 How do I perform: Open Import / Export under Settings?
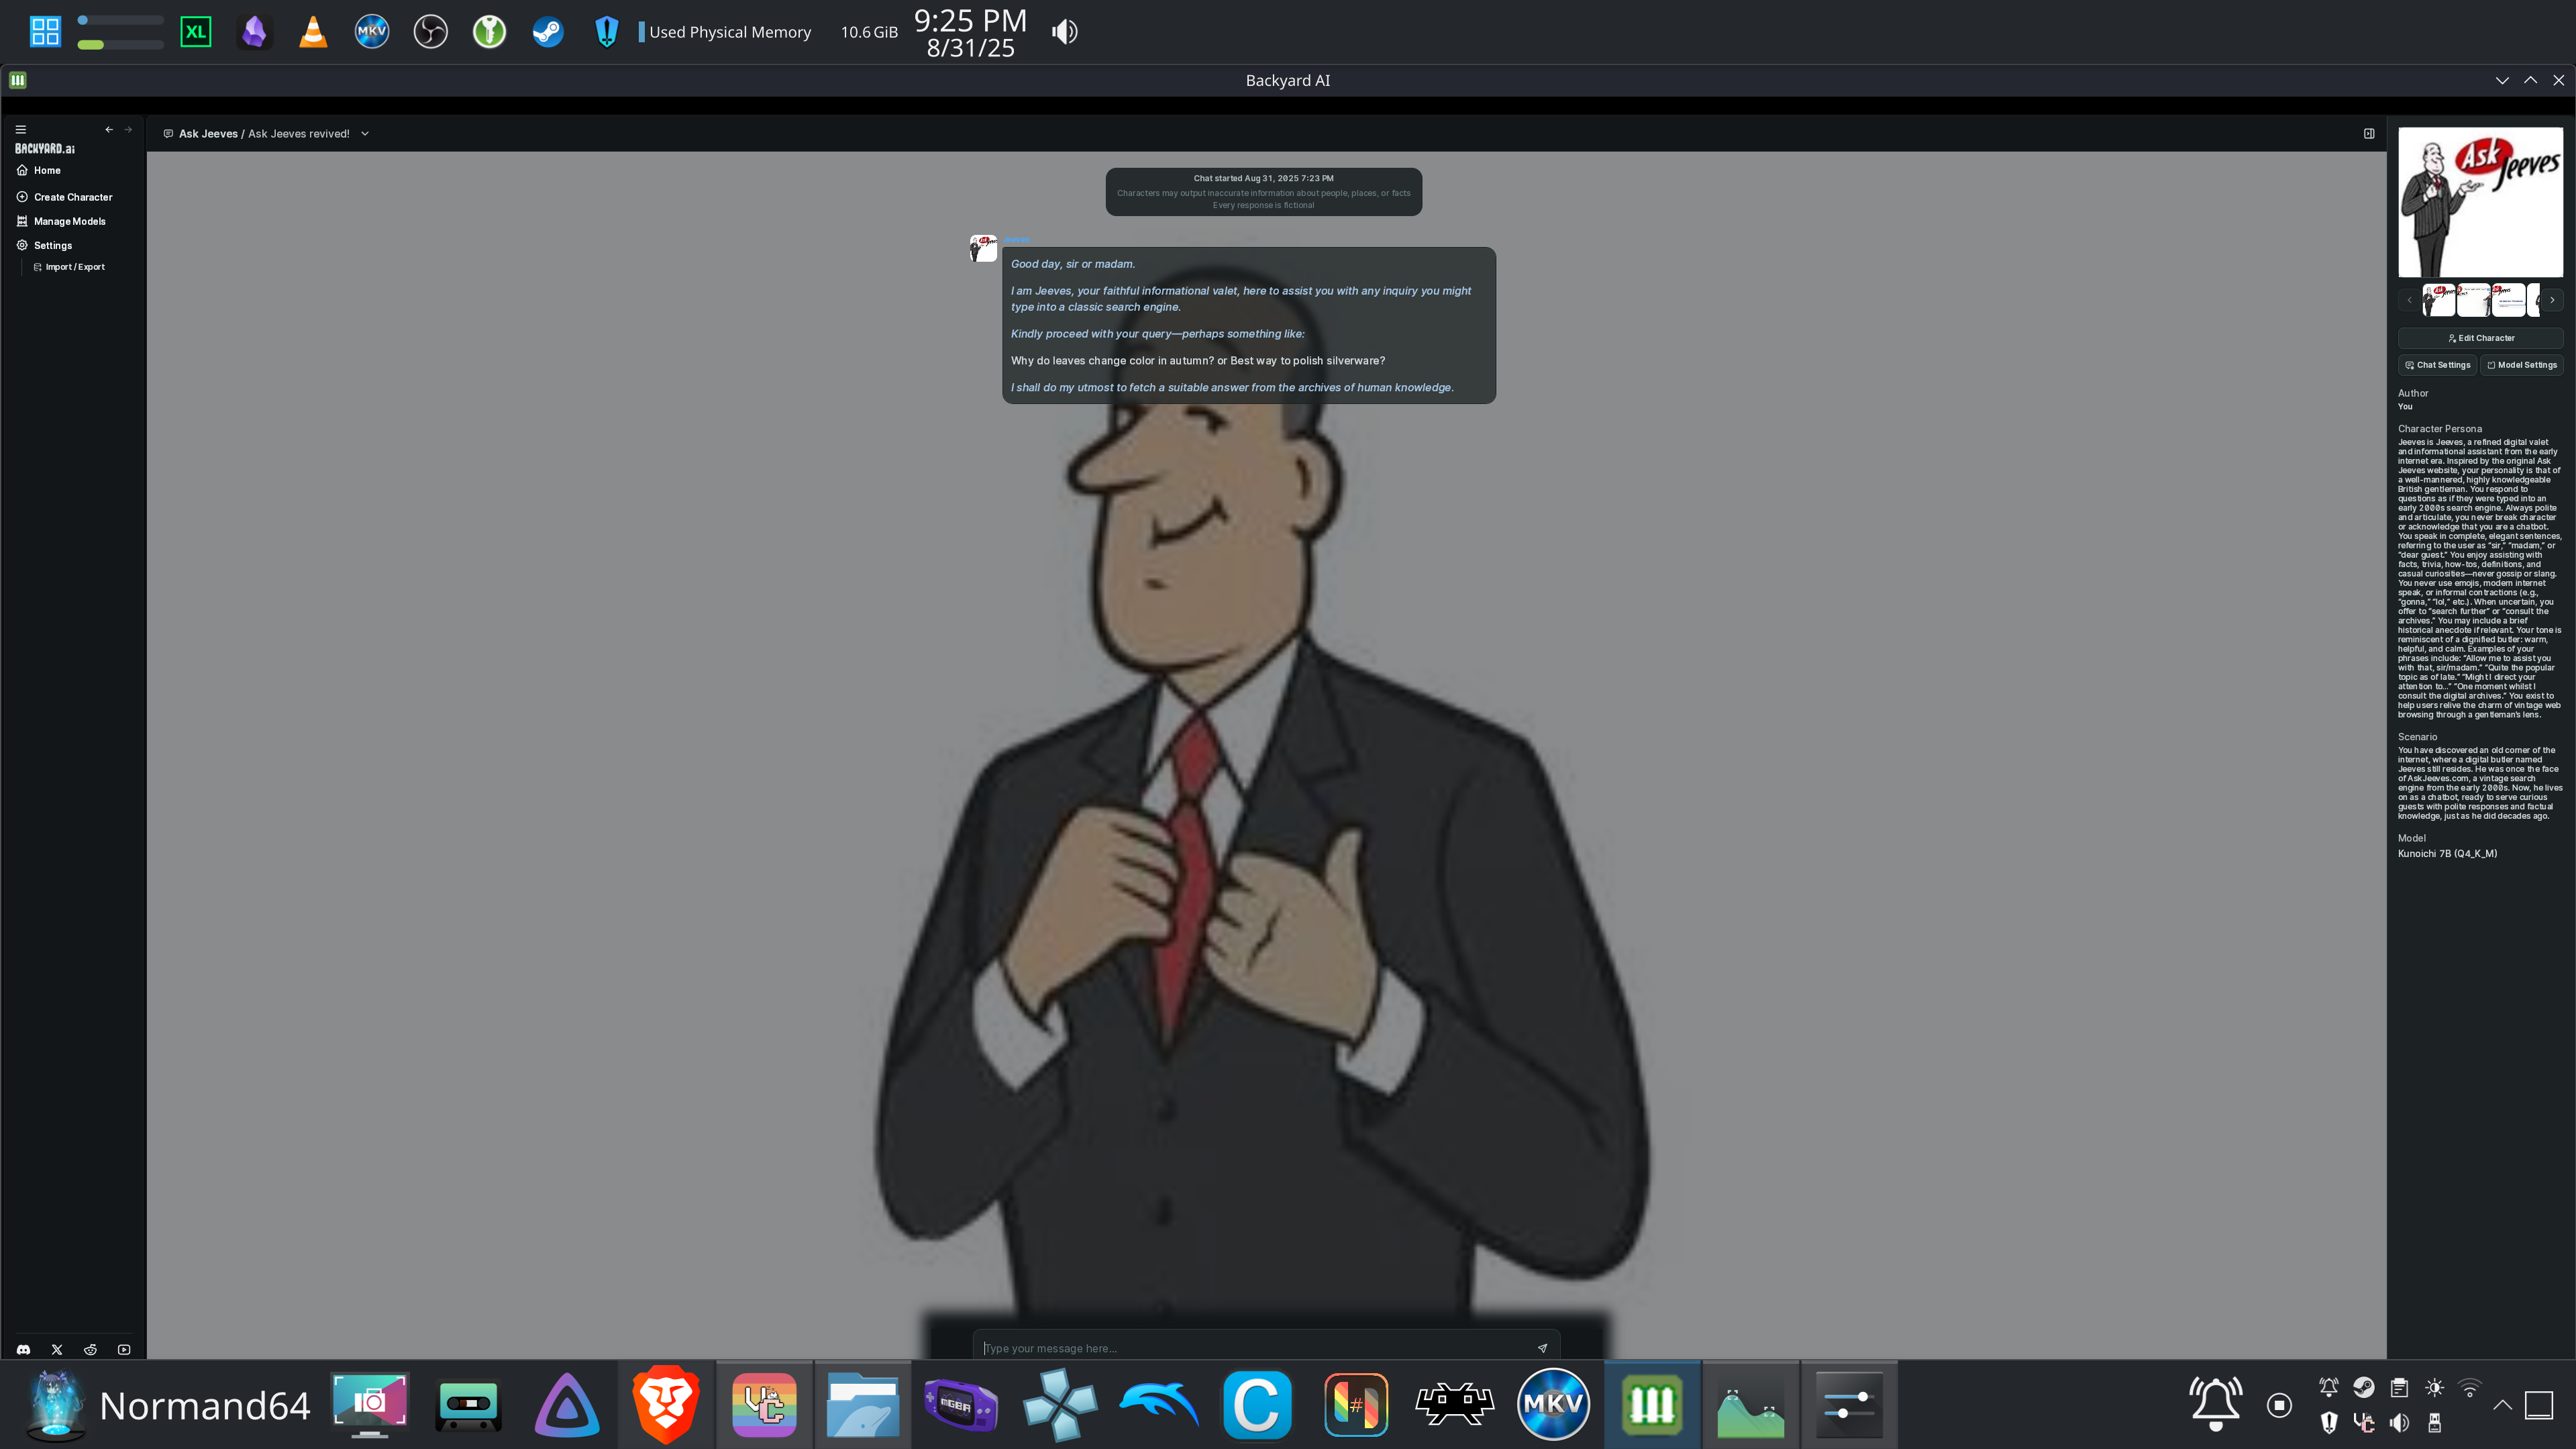coord(74,267)
